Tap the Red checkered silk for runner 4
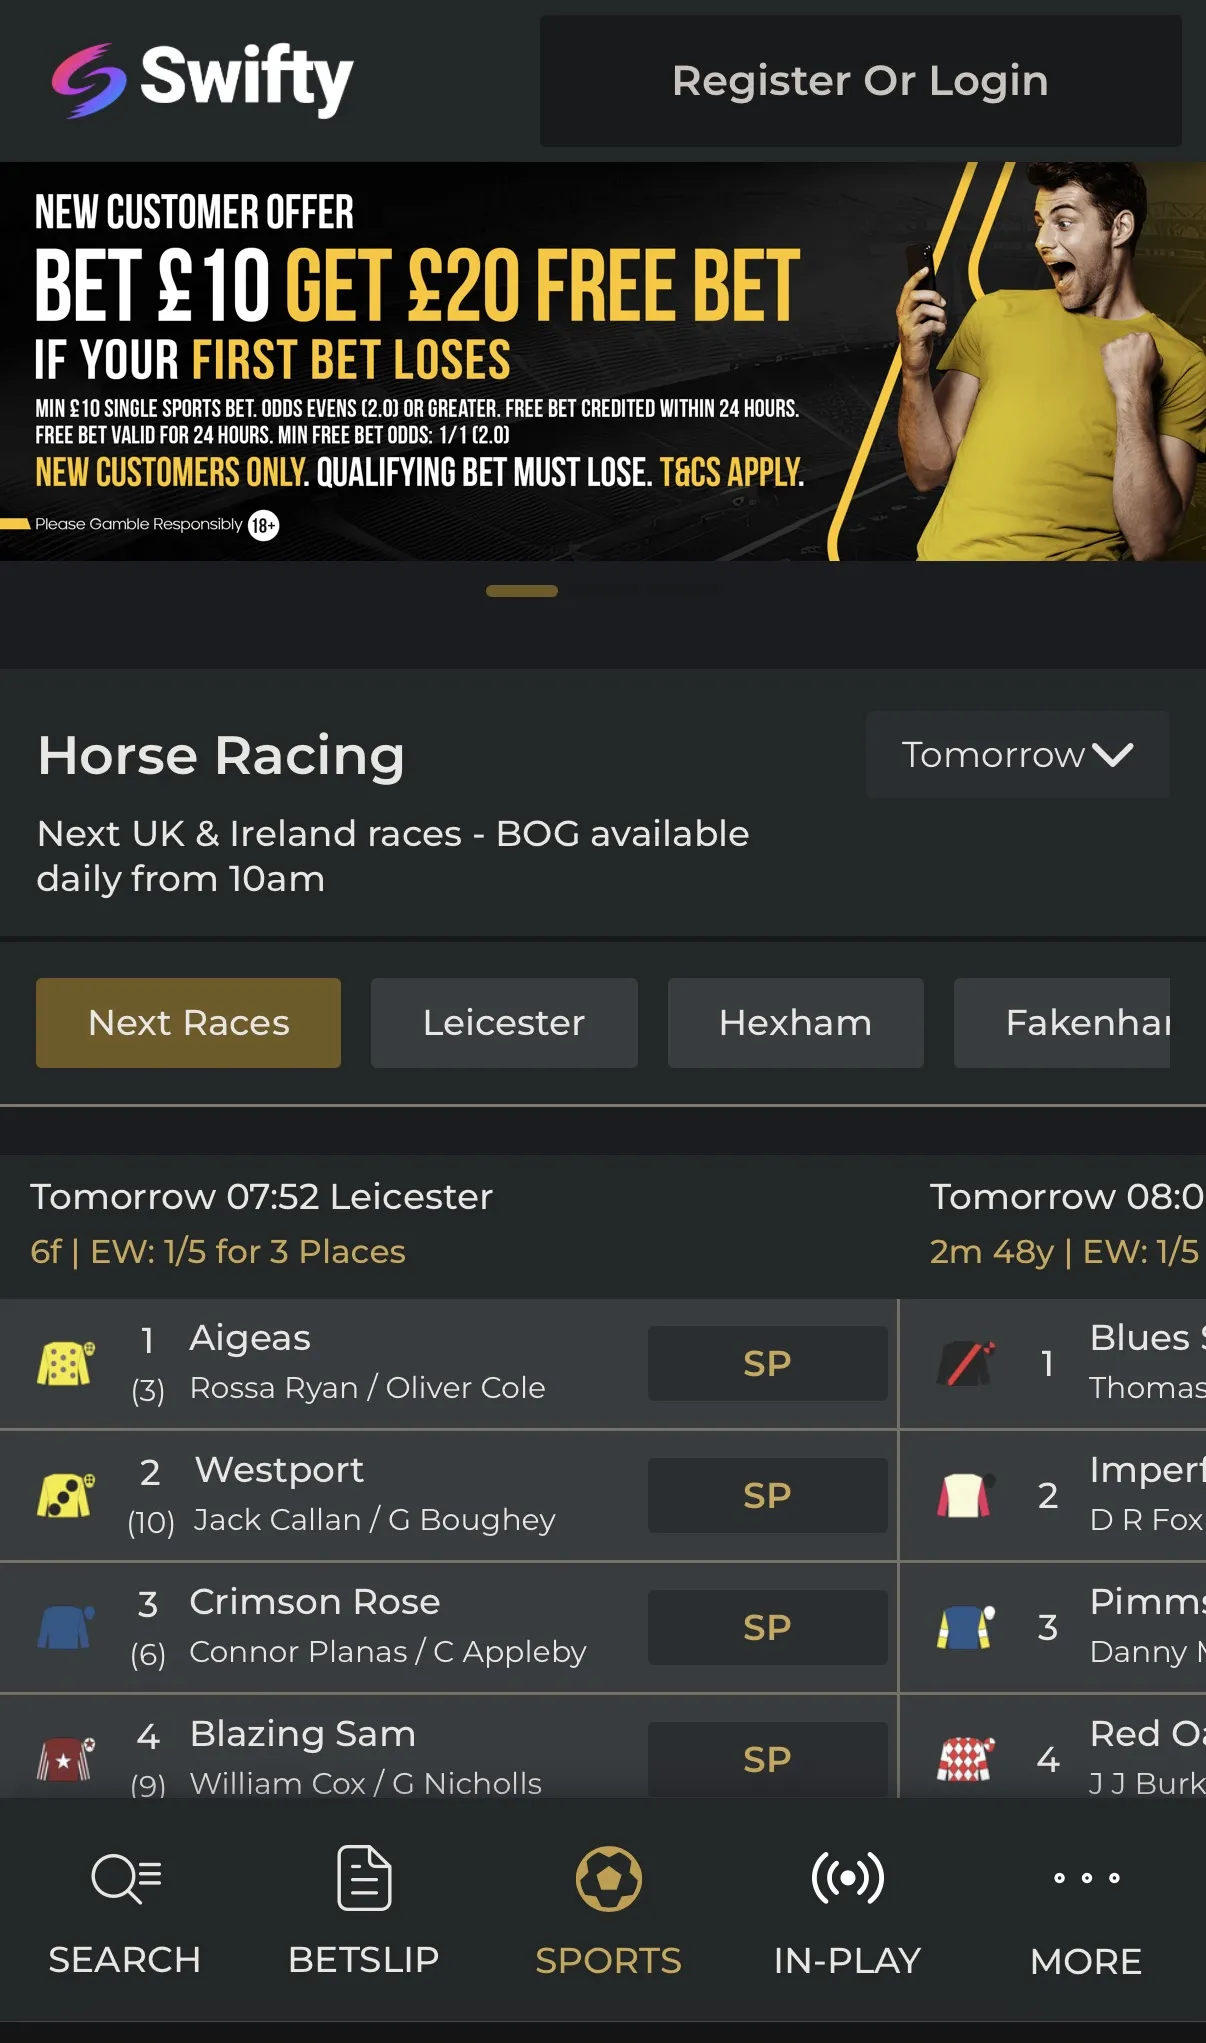Screen dimensions: 1206x2043 [x=966, y=1759]
